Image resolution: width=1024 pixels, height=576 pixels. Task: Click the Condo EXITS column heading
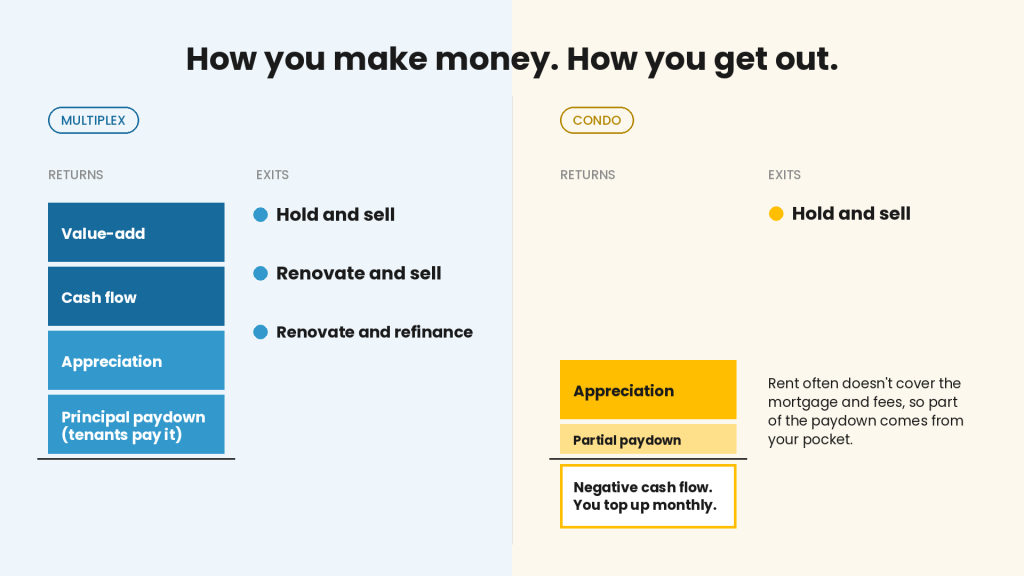(784, 175)
